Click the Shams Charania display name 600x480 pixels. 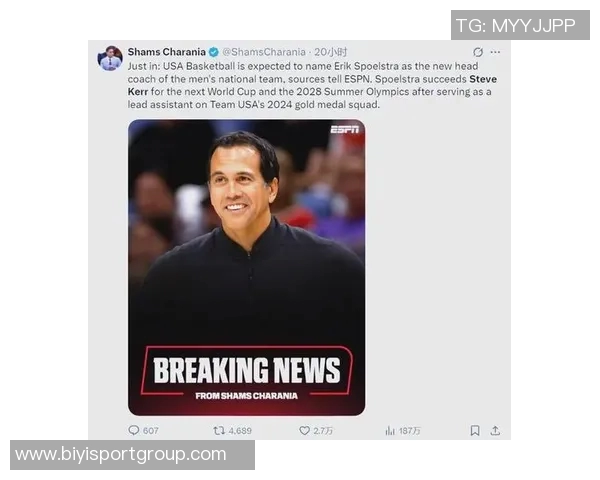(166, 52)
